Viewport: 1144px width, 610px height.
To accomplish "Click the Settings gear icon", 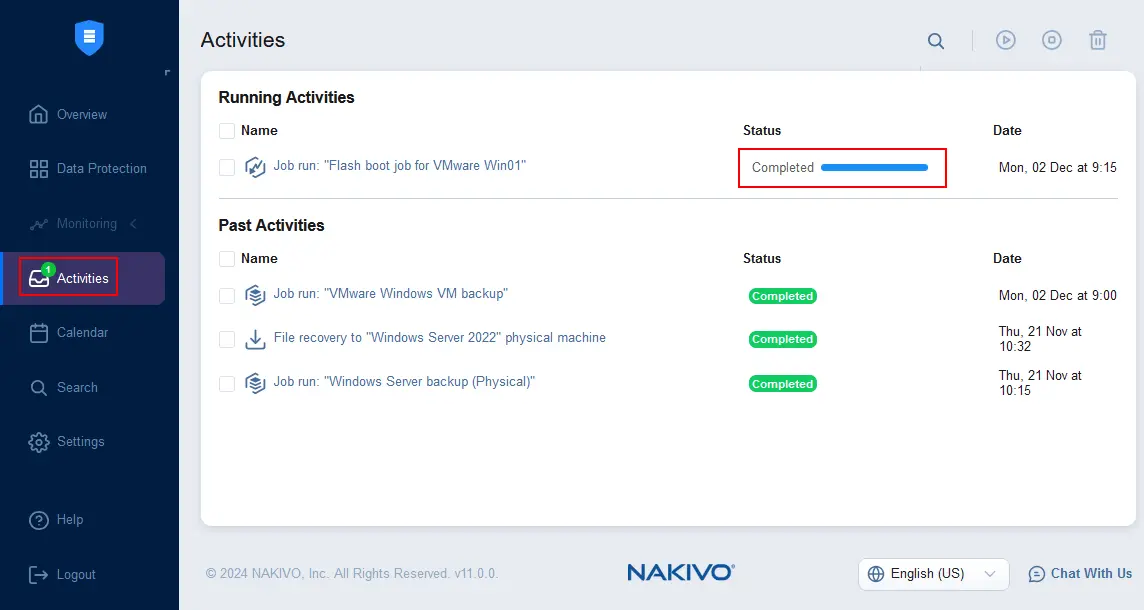I will click(39, 442).
